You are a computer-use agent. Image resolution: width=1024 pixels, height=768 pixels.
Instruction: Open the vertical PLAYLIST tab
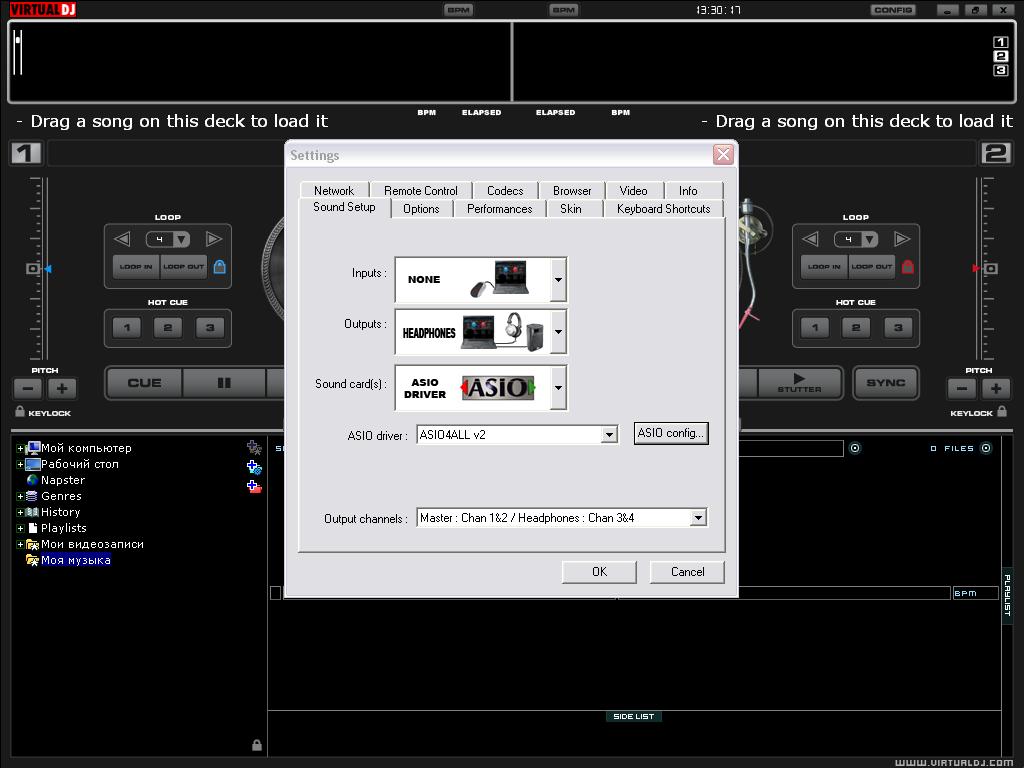[1007, 596]
